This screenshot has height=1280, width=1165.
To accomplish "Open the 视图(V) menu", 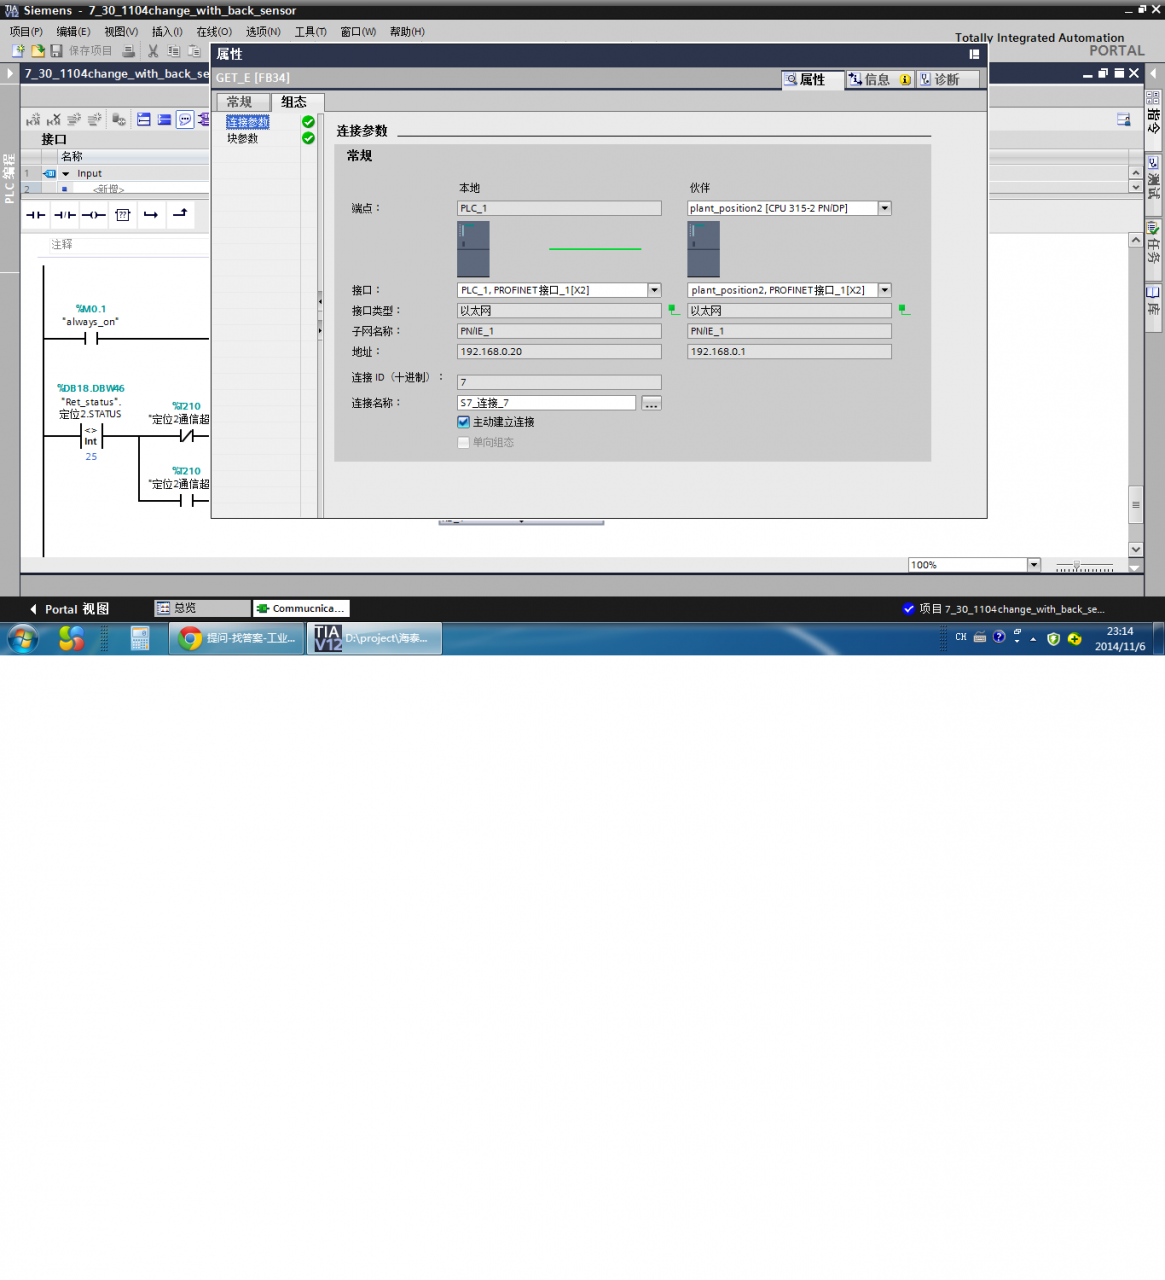I will click(121, 32).
